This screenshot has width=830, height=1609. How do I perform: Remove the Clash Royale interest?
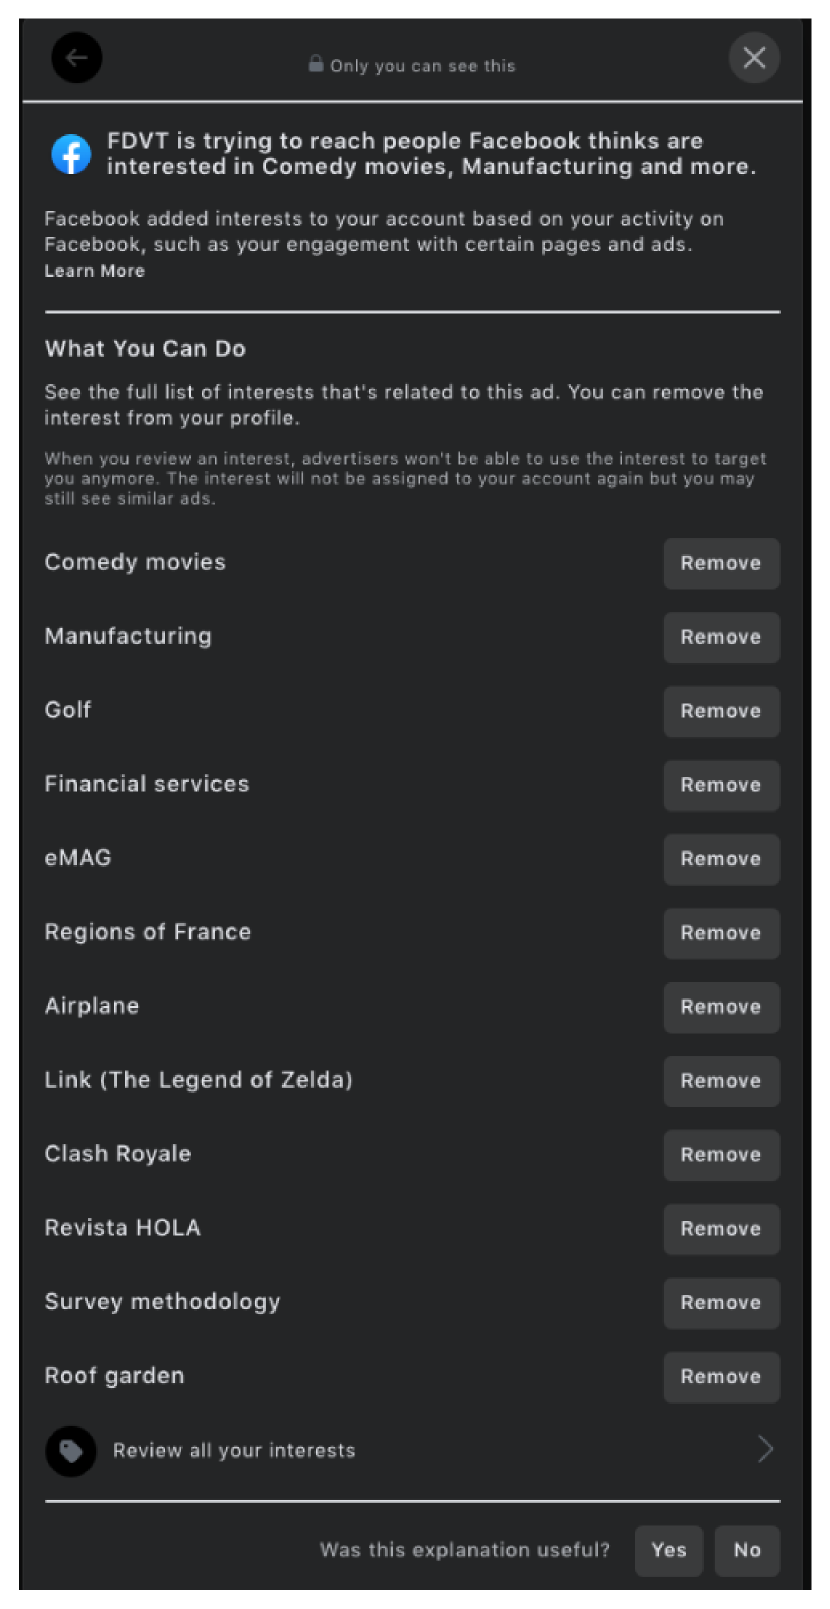tap(721, 1155)
